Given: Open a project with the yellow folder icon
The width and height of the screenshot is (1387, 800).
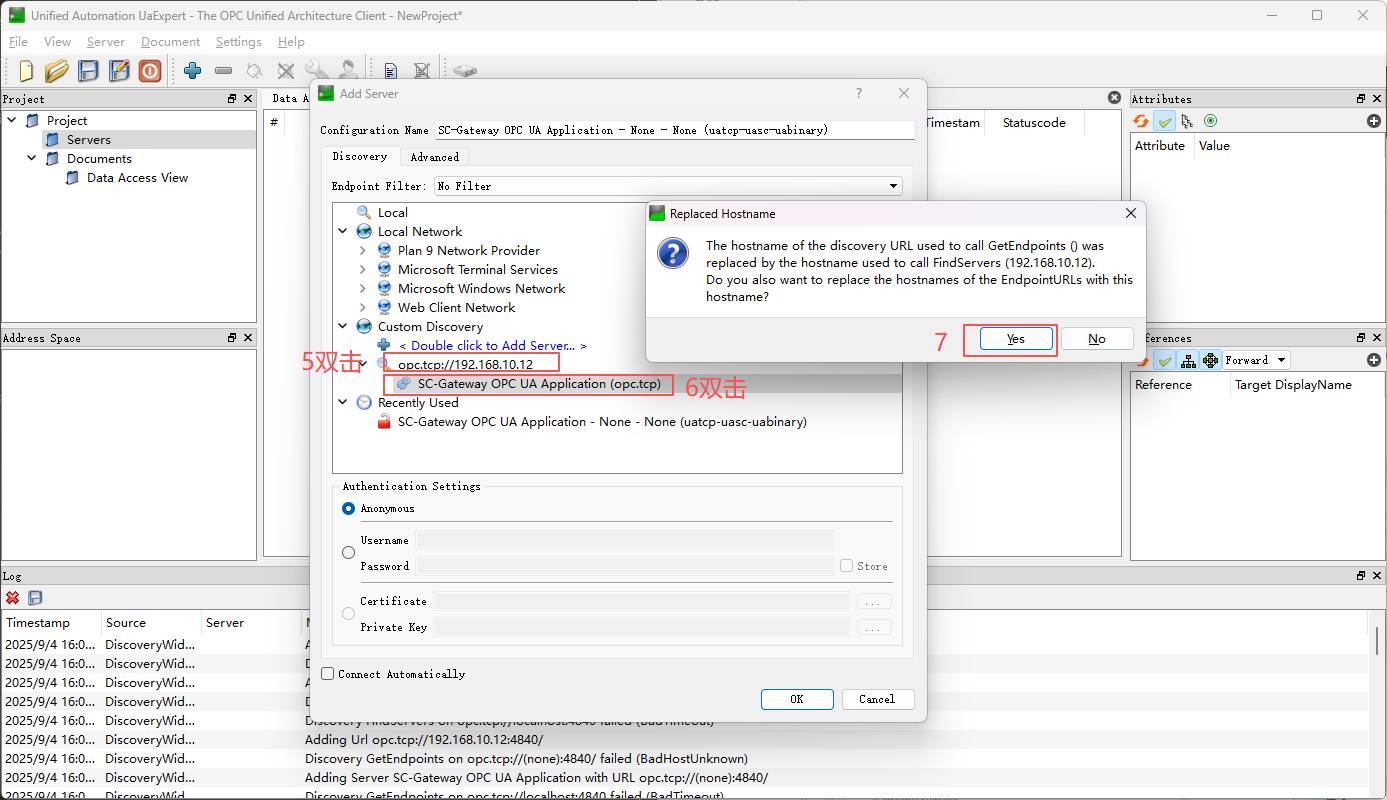Looking at the screenshot, I should pos(57,70).
